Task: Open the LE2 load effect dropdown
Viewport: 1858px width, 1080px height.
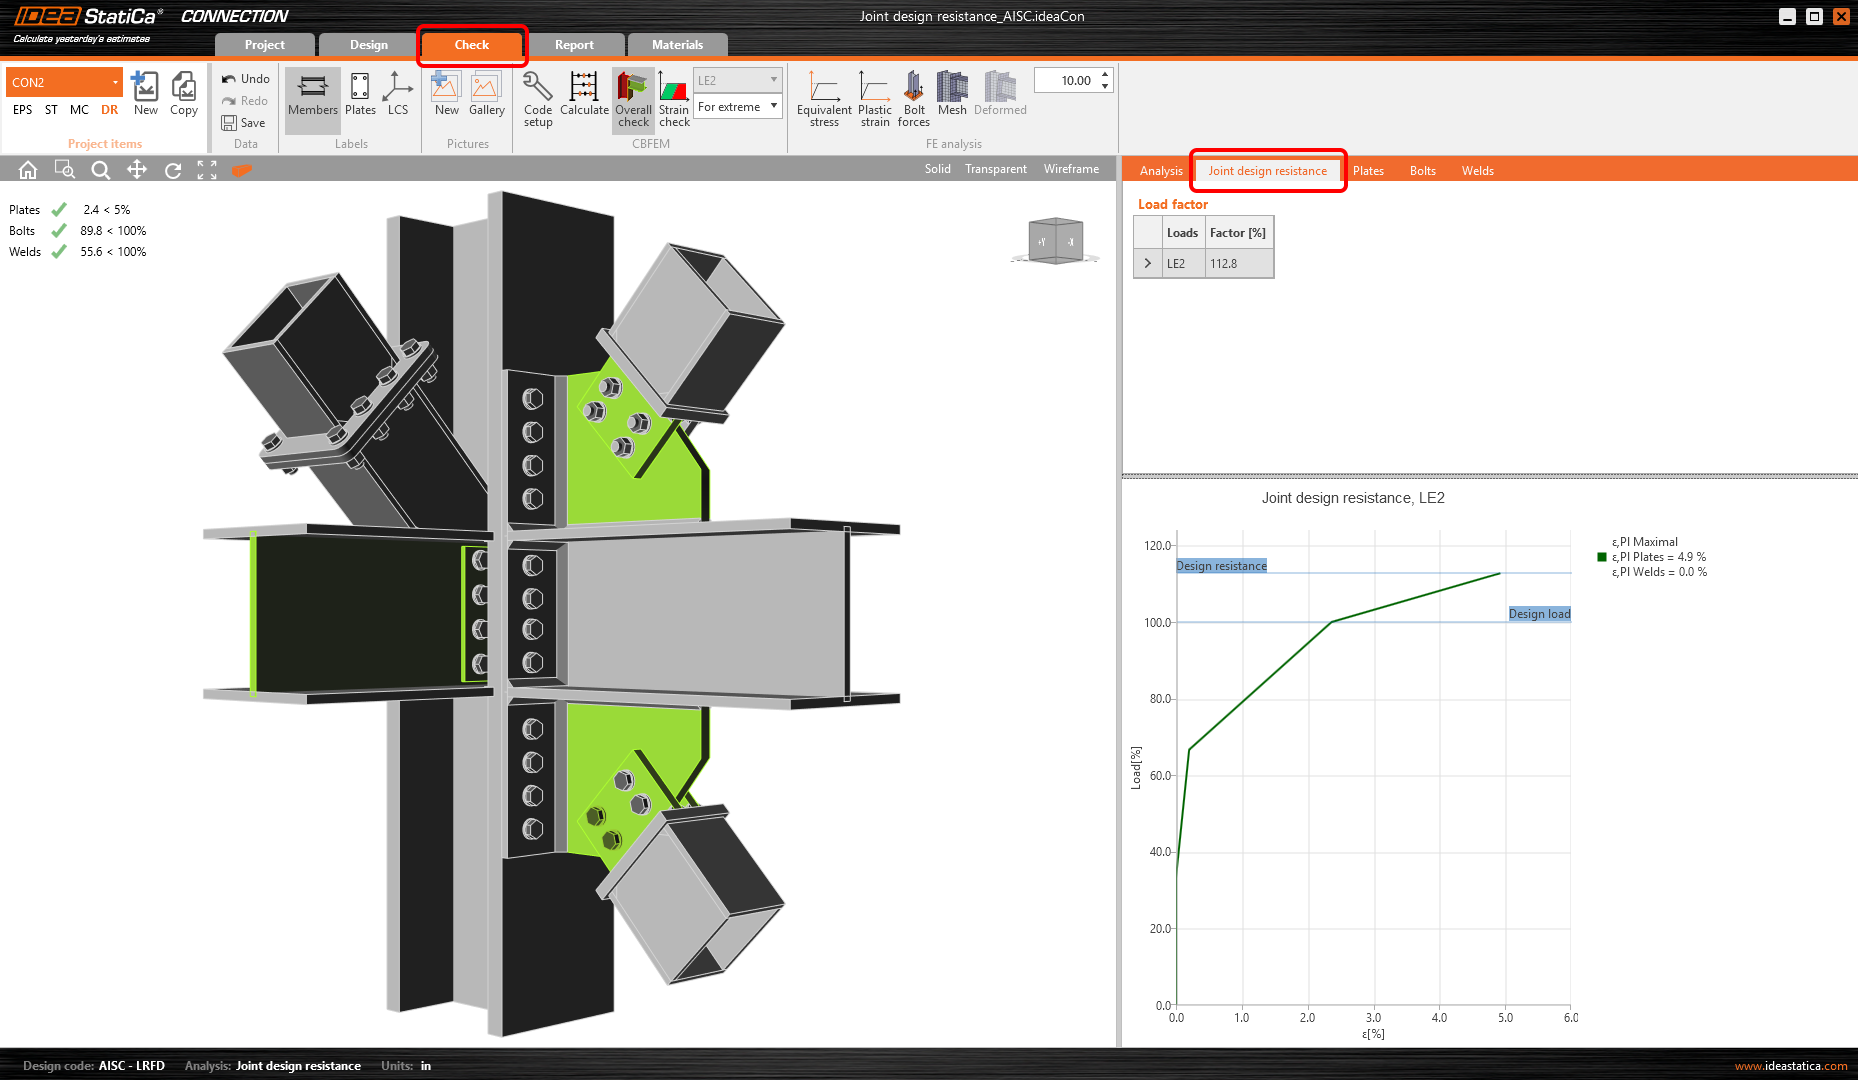Action: click(x=772, y=79)
